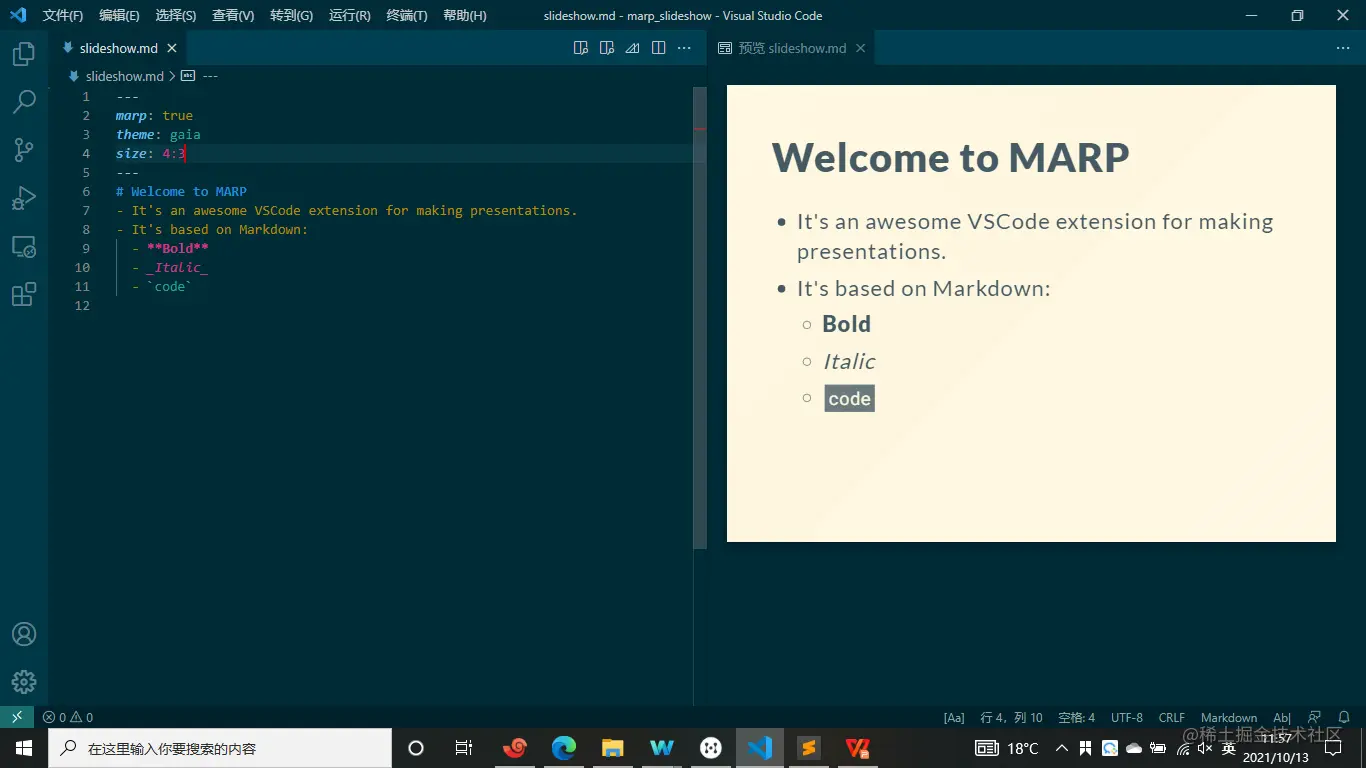Viewport: 1366px width, 768px height.
Task: Click the muted volume icon in system tray
Action: (x=1205, y=748)
